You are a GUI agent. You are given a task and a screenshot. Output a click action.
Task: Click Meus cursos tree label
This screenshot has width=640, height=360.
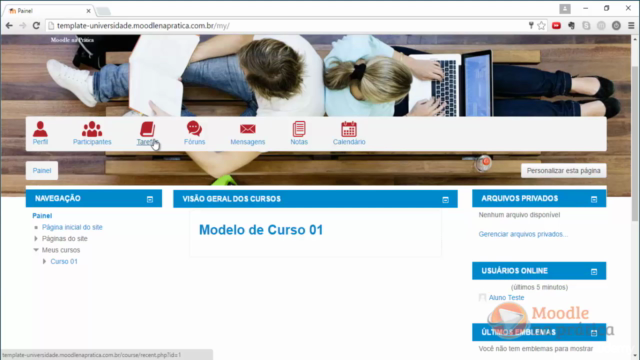coord(61,250)
